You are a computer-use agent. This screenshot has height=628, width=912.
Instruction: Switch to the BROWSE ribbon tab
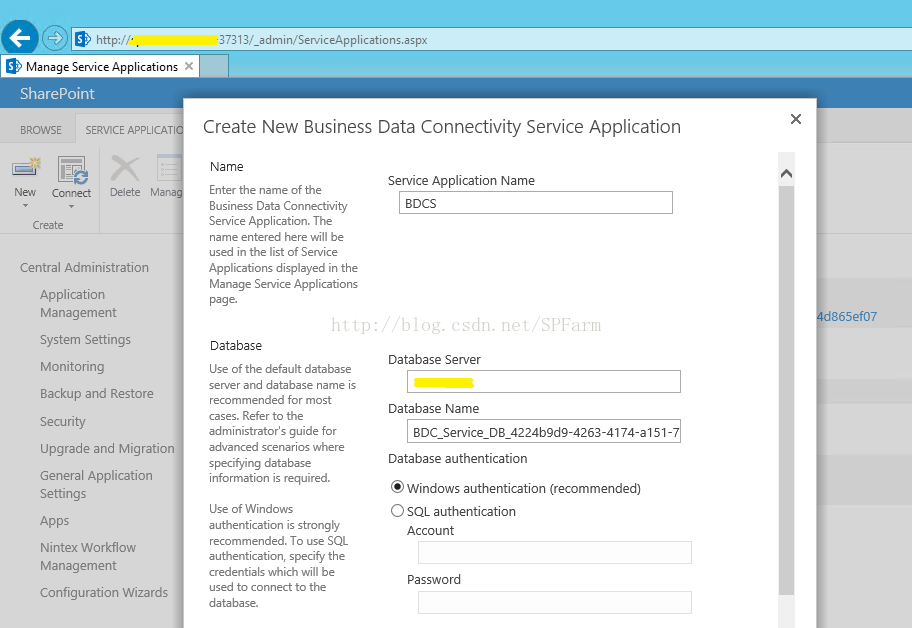(41, 130)
